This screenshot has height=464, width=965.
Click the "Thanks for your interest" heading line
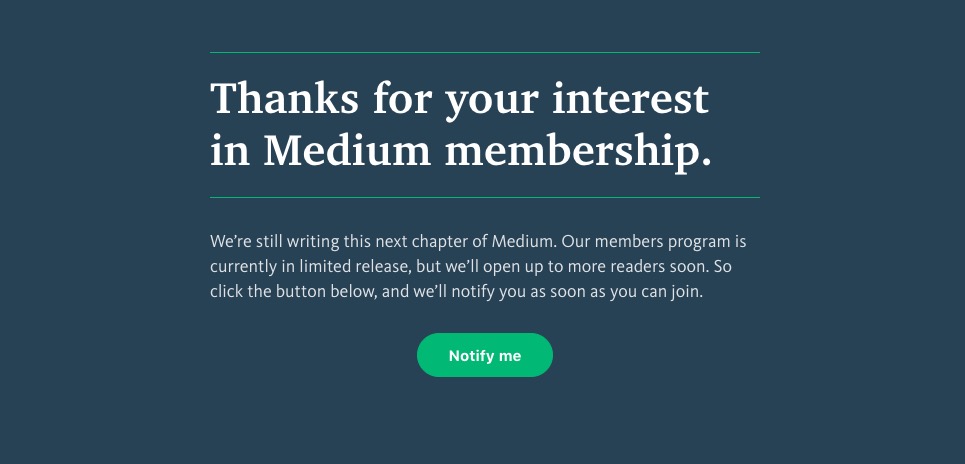click(x=459, y=99)
